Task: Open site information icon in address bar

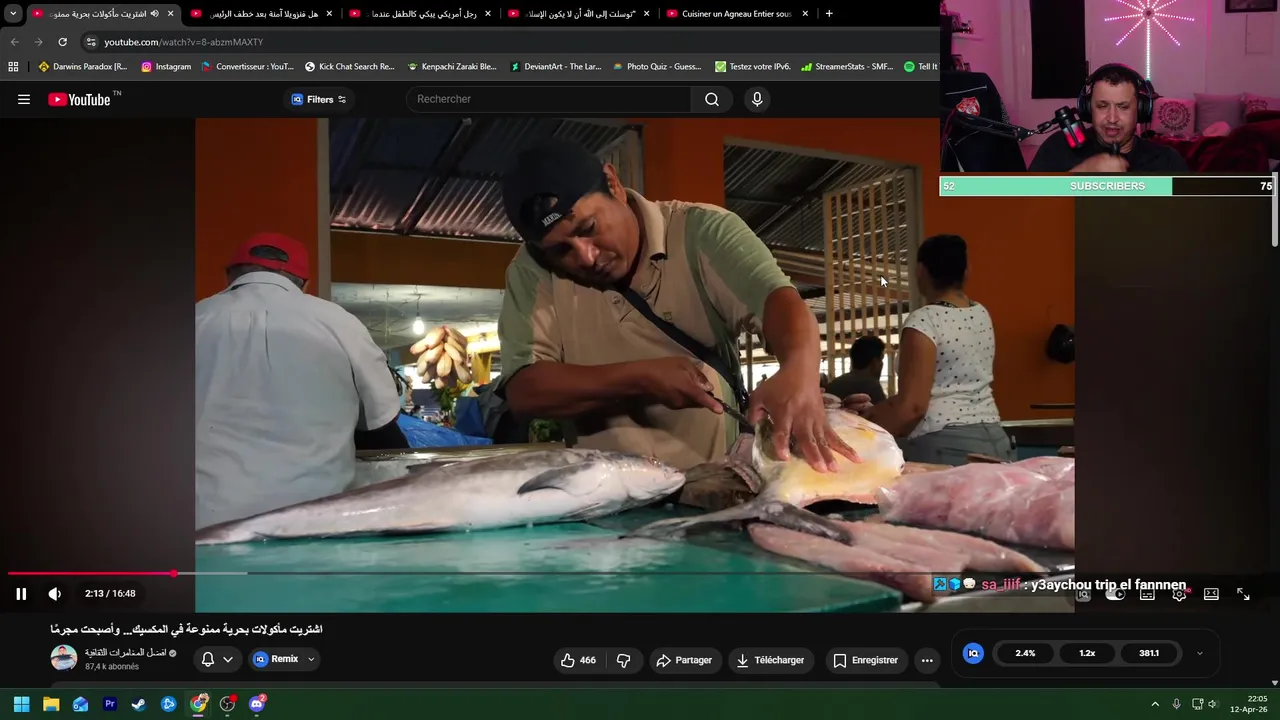Action: 91,42
